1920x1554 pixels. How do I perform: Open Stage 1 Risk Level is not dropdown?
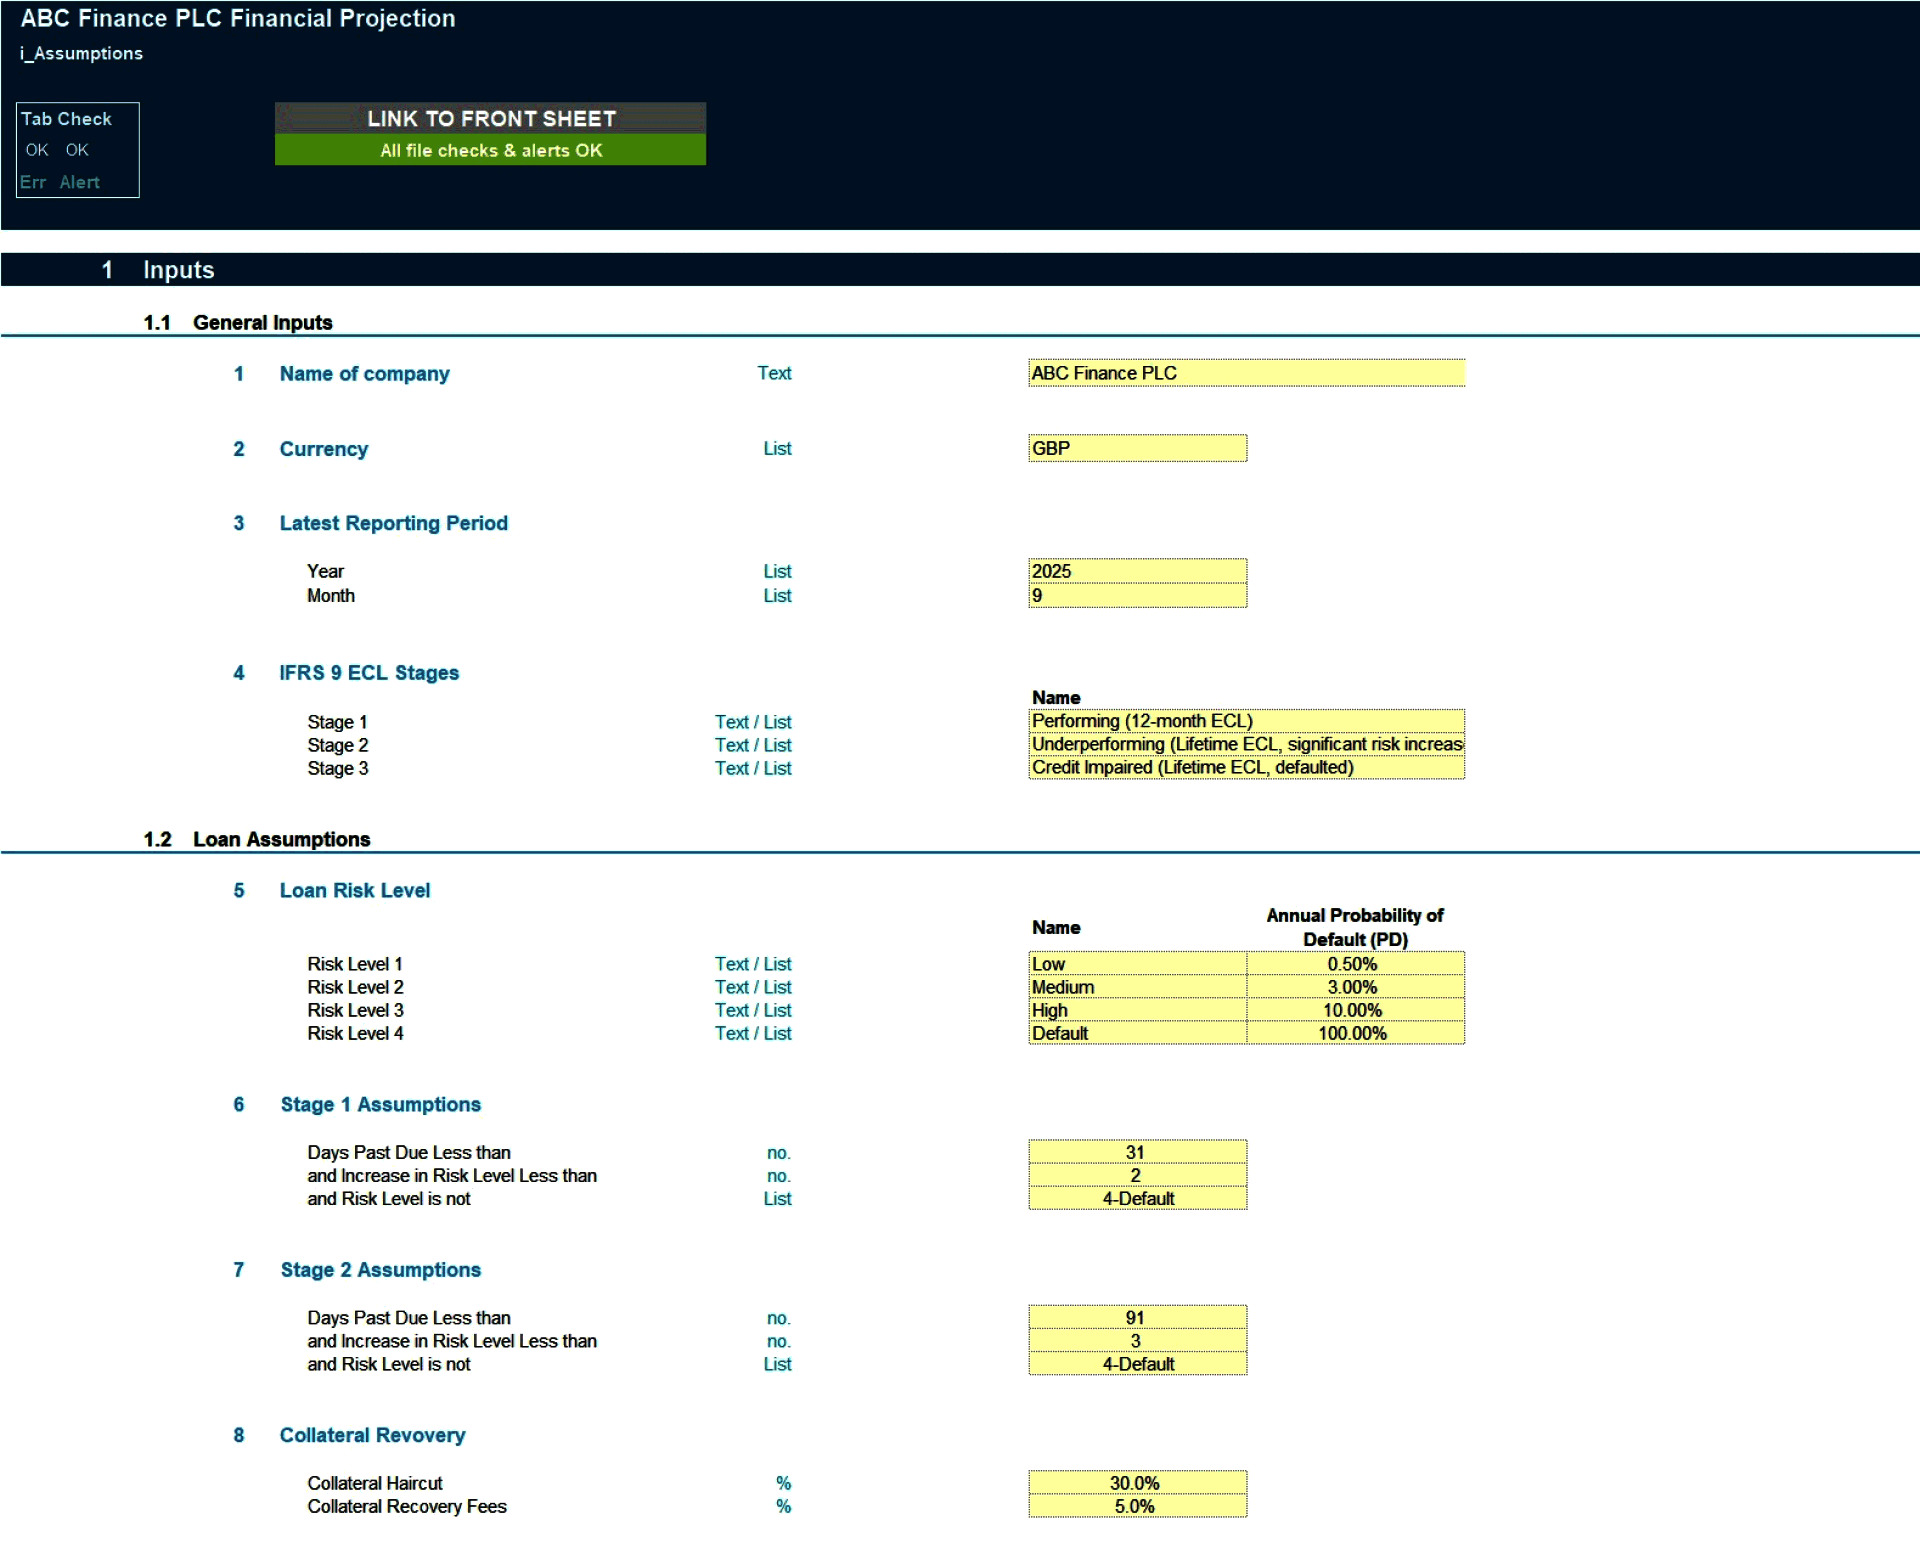(x=1137, y=1198)
